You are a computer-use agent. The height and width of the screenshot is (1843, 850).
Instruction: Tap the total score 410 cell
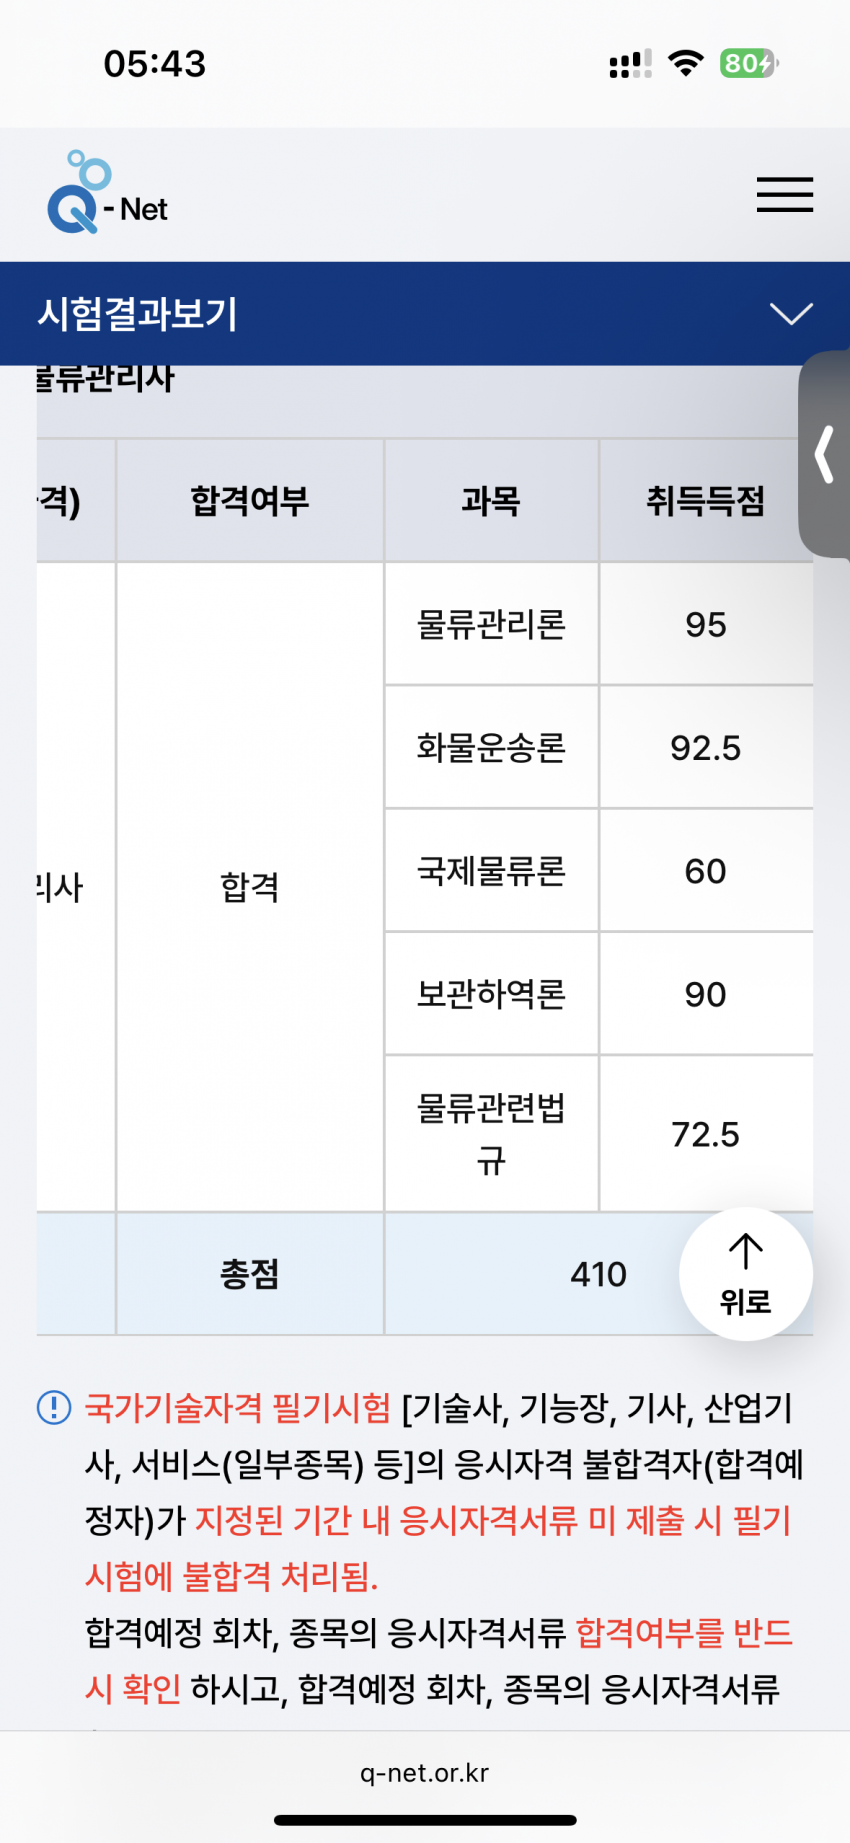(598, 1274)
